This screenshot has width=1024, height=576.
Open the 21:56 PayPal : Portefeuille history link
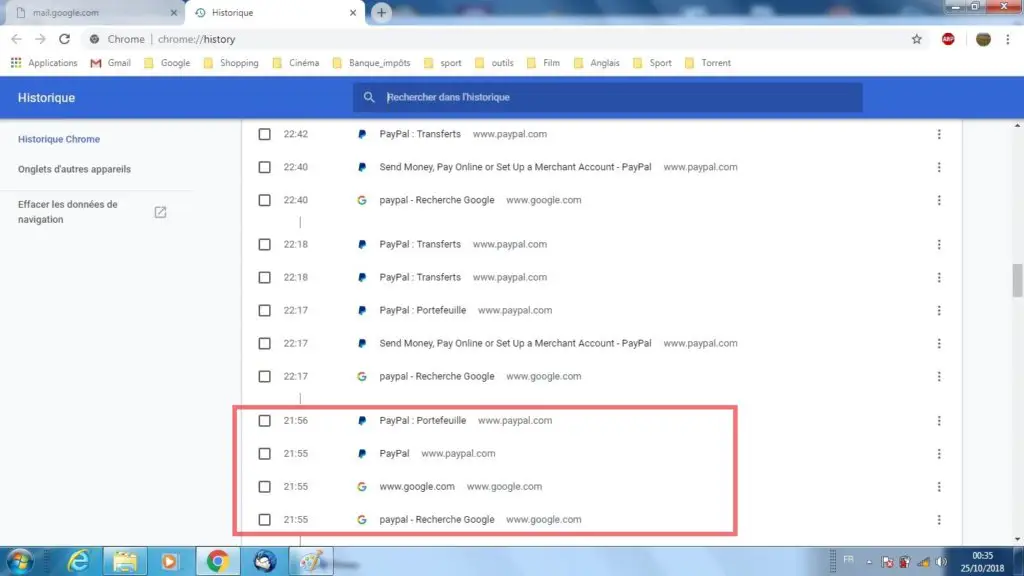click(423, 421)
